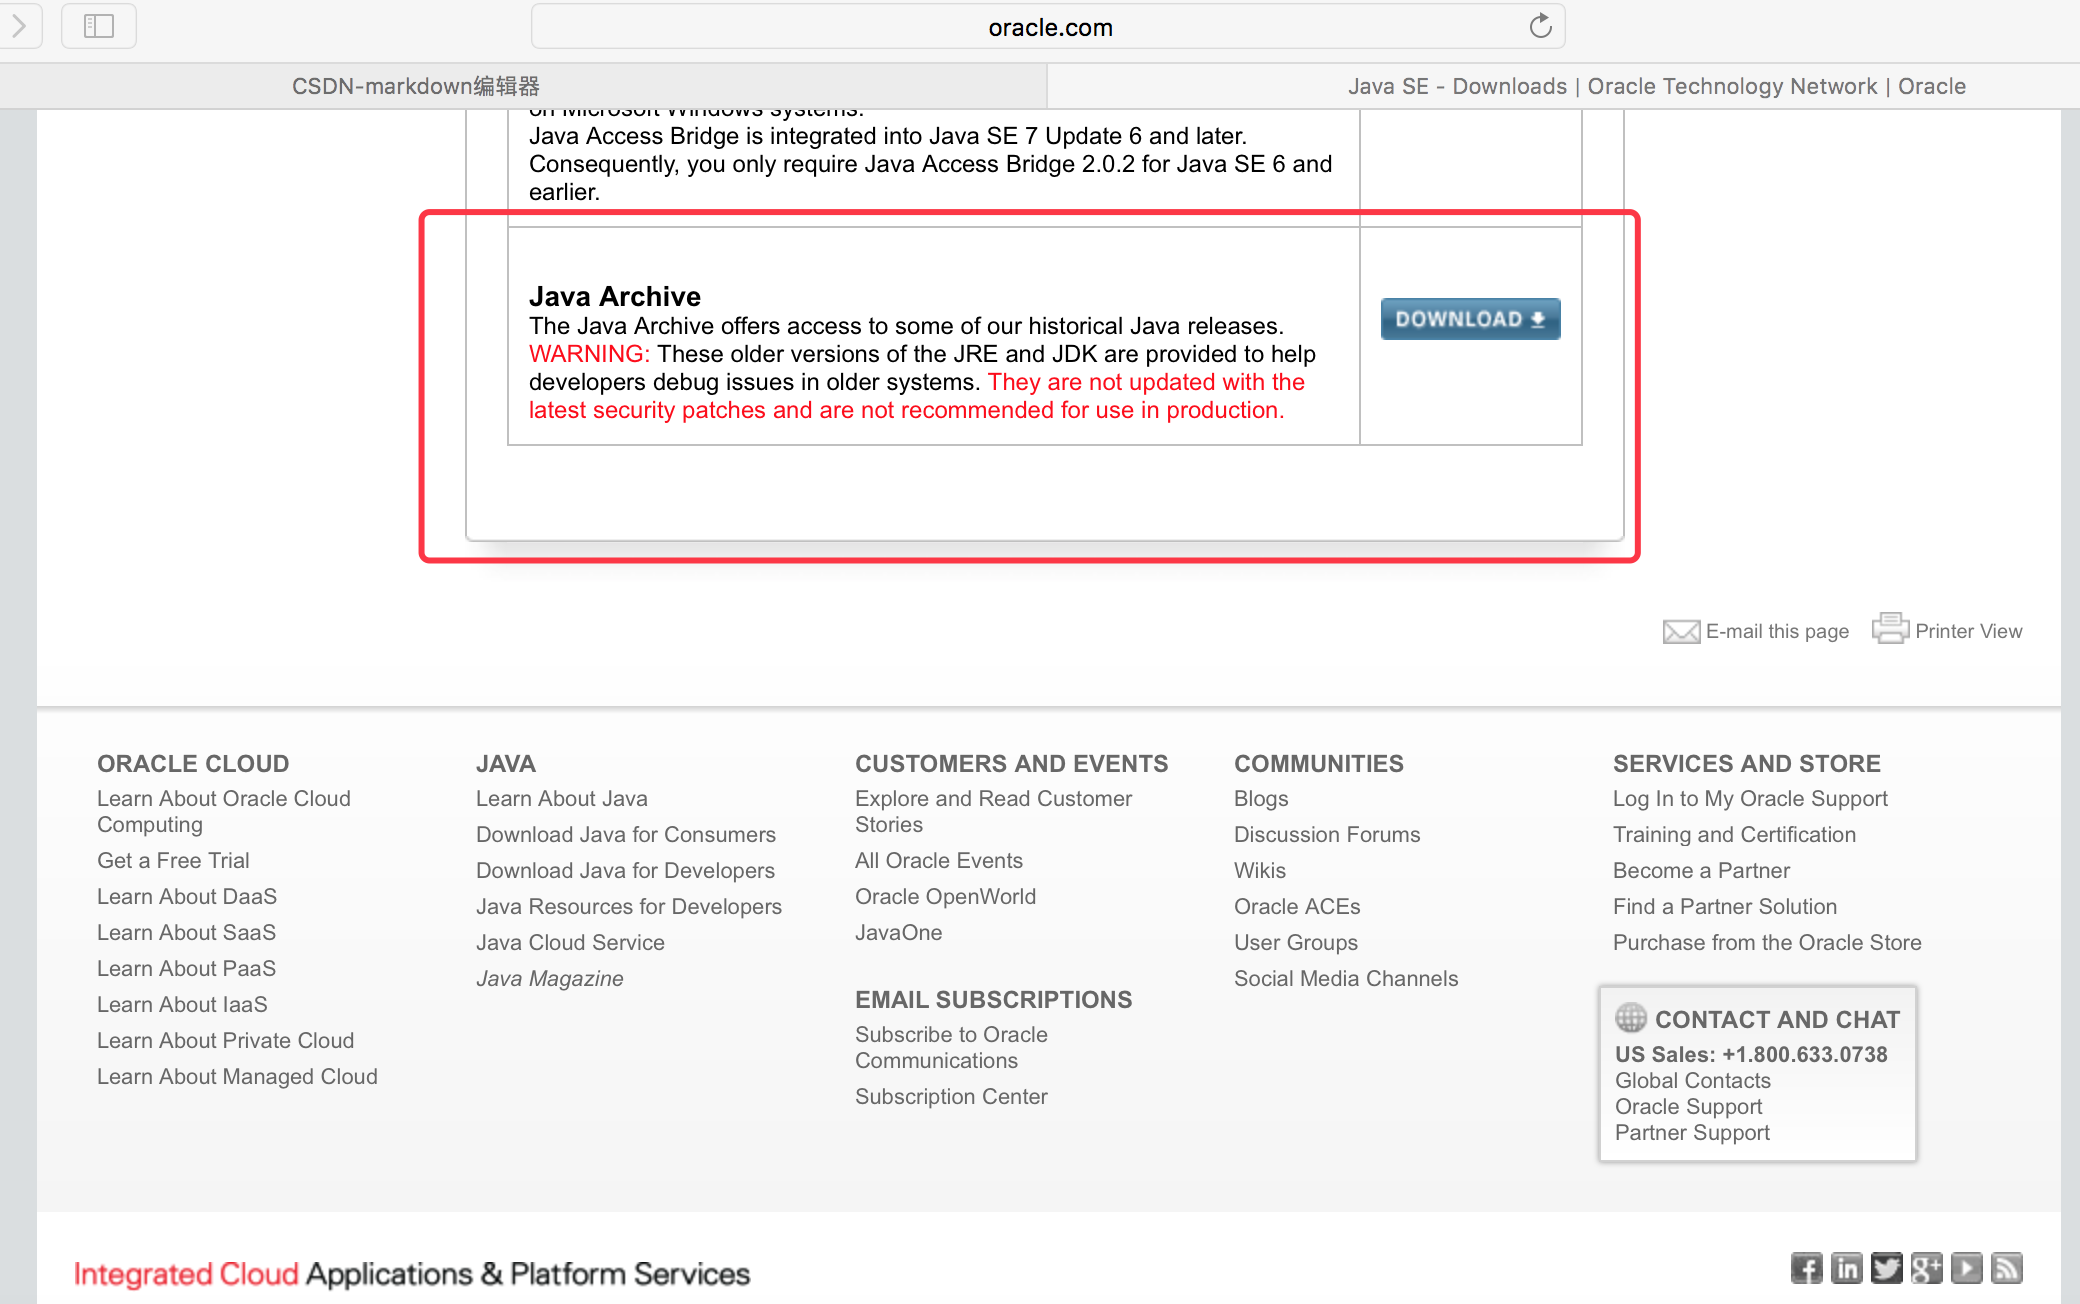Open the RSS feed icon

[x=2006, y=1268]
